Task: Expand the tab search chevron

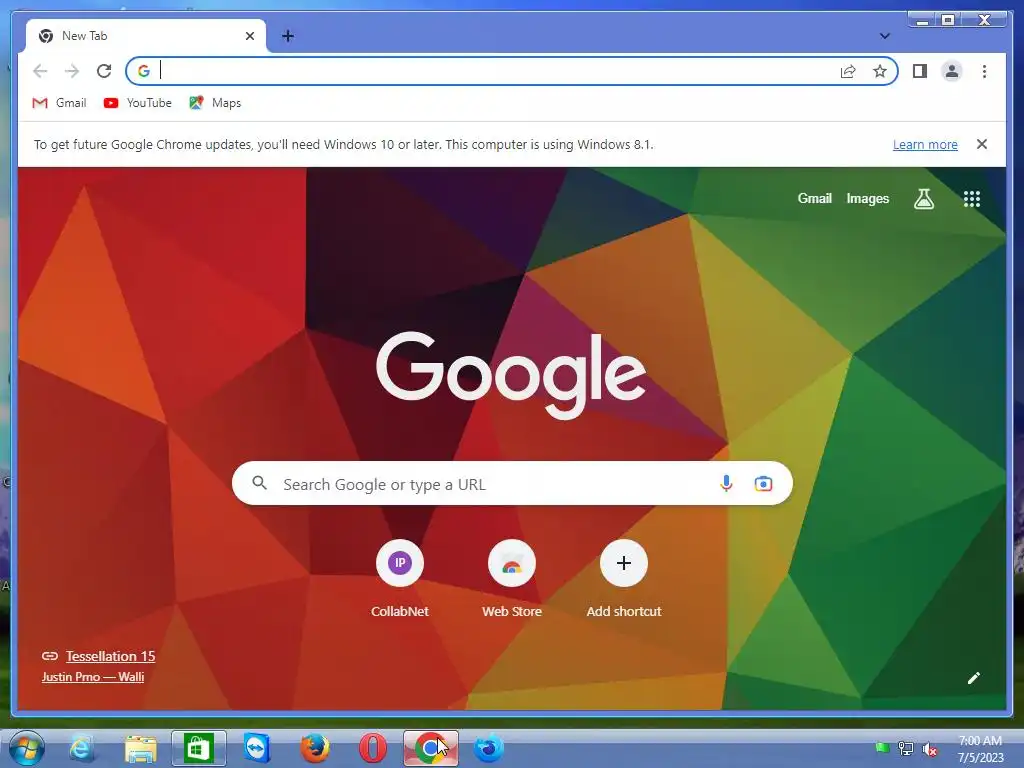Action: (x=884, y=36)
